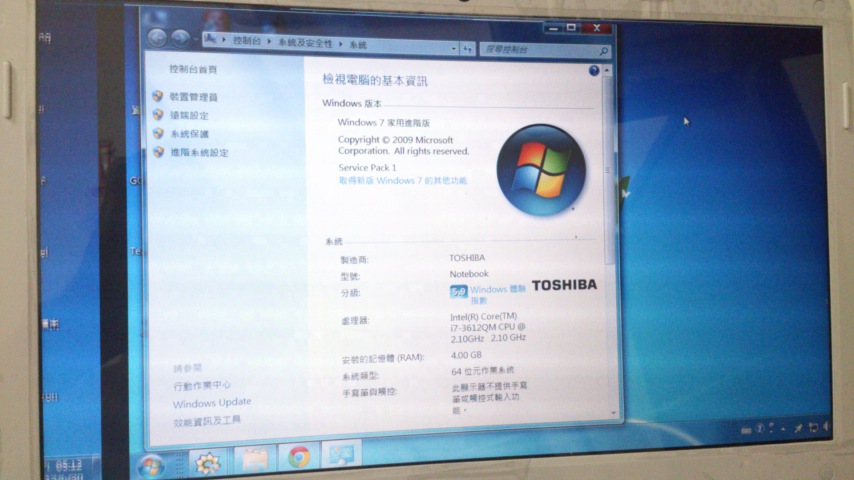Open 效能資訊及工具 link
The height and width of the screenshot is (480, 854).
click(207, 421)
